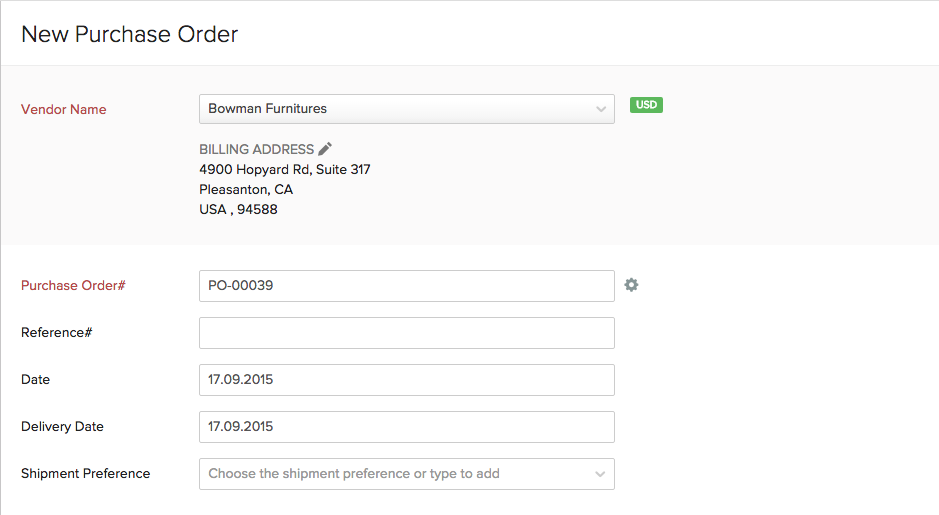Expand the Vendor Name dropdown arrow
The height and width of the screenshot is (515, 939).
(x=600, y=109)
